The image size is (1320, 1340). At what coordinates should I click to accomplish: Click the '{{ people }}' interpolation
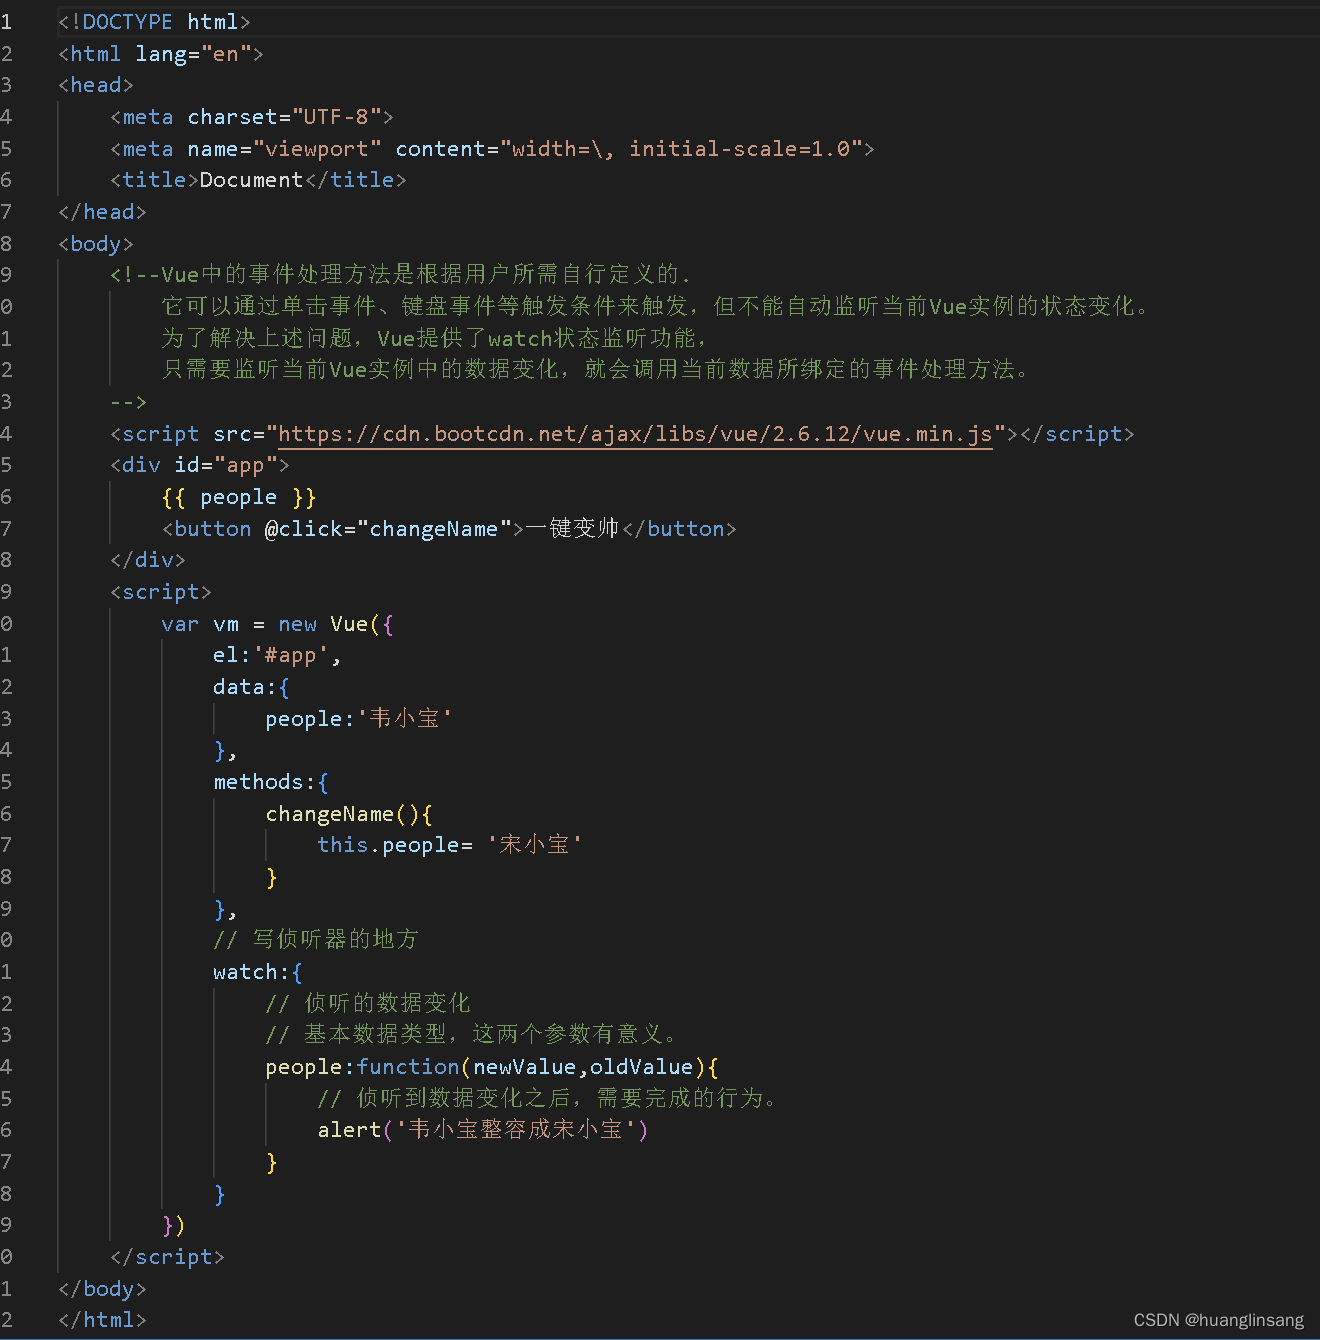[239, 497]
